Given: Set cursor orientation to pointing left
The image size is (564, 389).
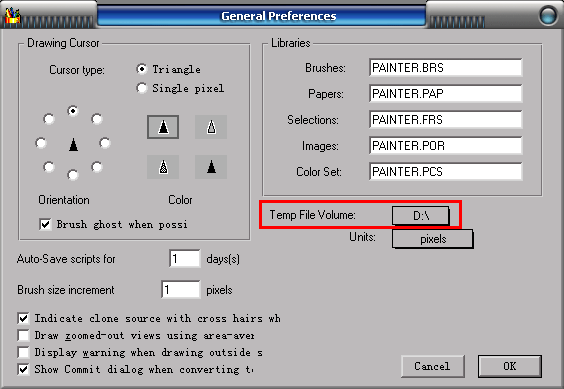Looking at the screenshot, I should (41, 143).
